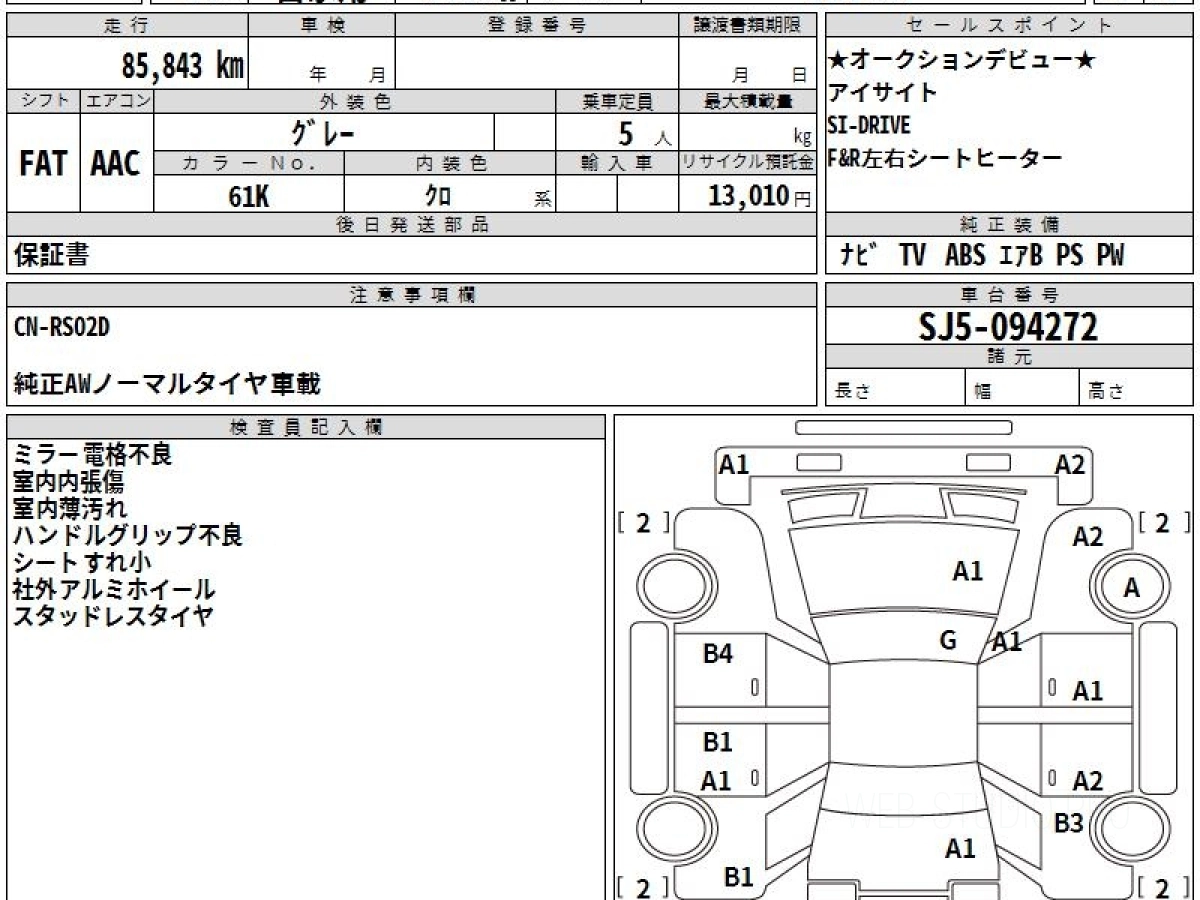Screen dimensions: 1200x900
Task: Select the ミラー電格不良 remark
Action: click(92, 454)
